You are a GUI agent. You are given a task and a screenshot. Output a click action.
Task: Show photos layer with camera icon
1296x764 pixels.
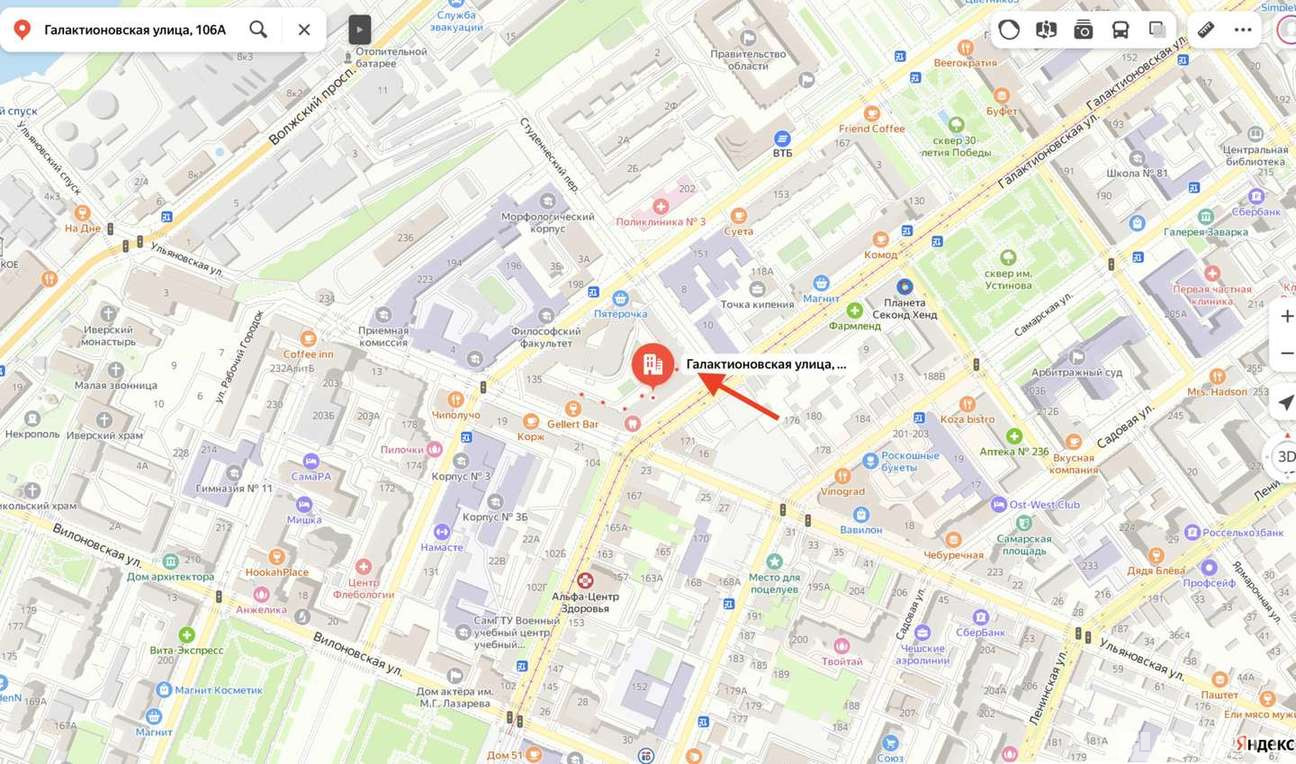click(x=1083, y=29)
